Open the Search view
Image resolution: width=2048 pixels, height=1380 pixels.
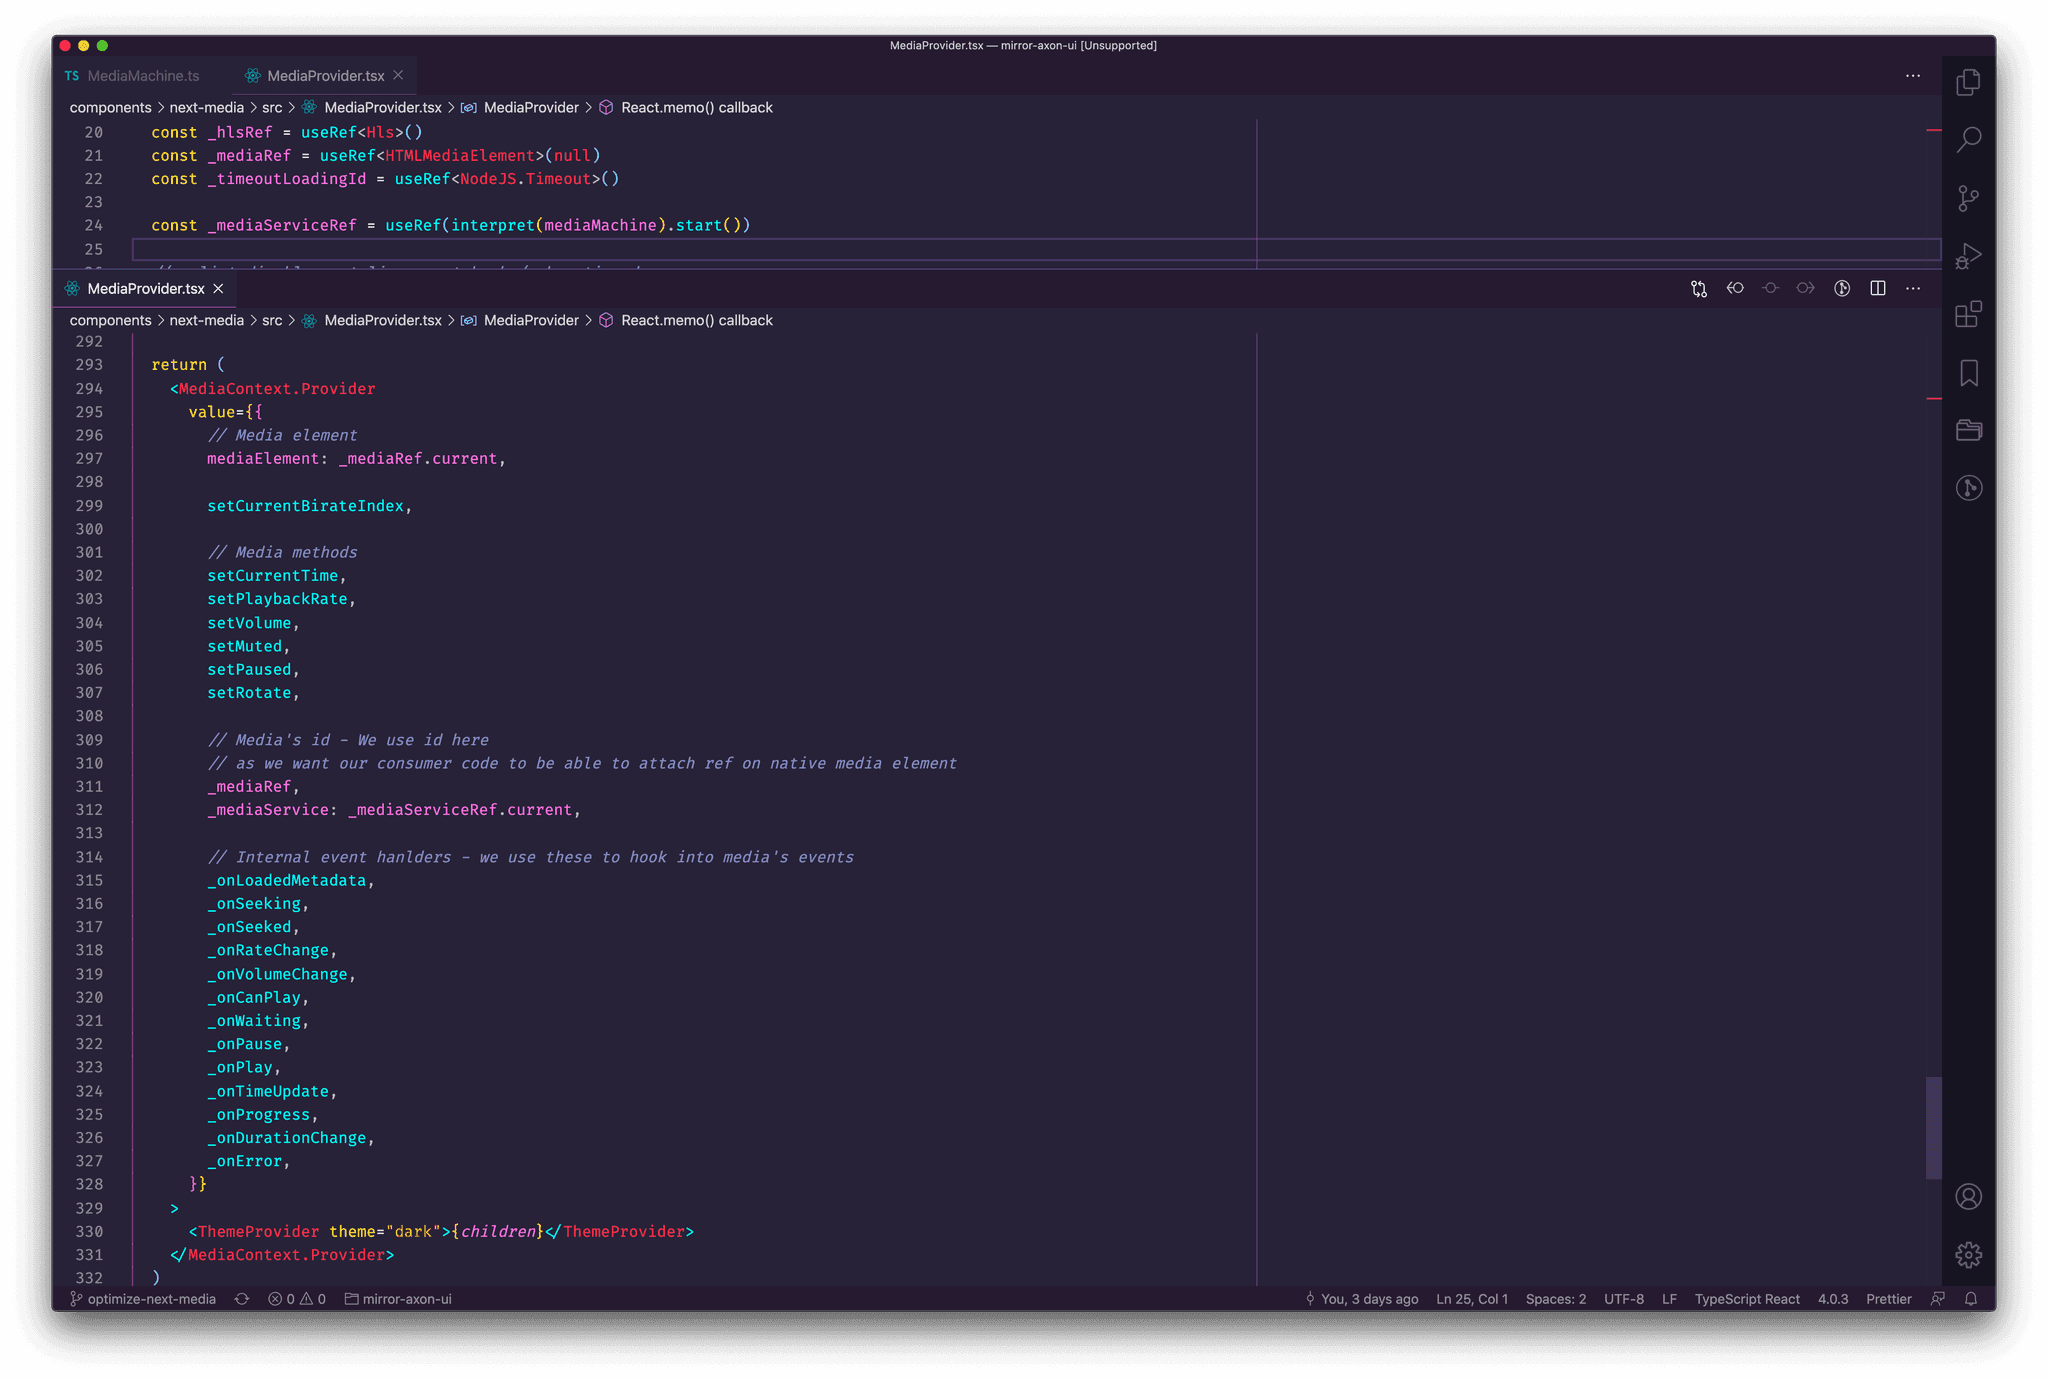pyautogui.click(x=1968, y=140)
